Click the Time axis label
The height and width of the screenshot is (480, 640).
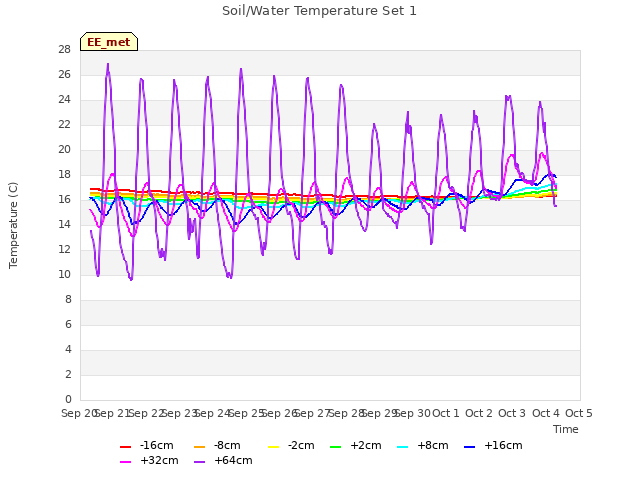pyautogui.click(x=566, y=429)
